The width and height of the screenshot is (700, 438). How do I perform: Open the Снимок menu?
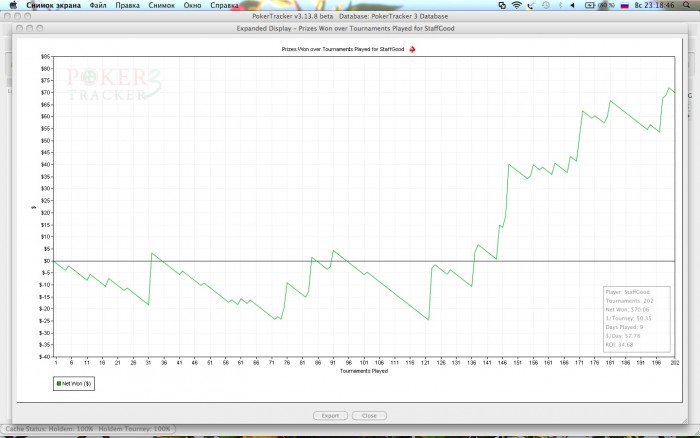(x=162, y=5)
